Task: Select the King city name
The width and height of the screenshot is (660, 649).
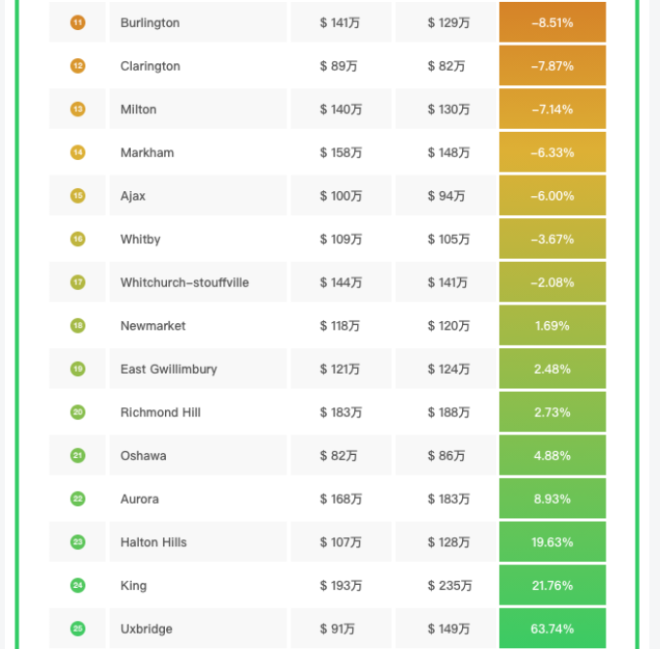Action: (x=133, y=586)
